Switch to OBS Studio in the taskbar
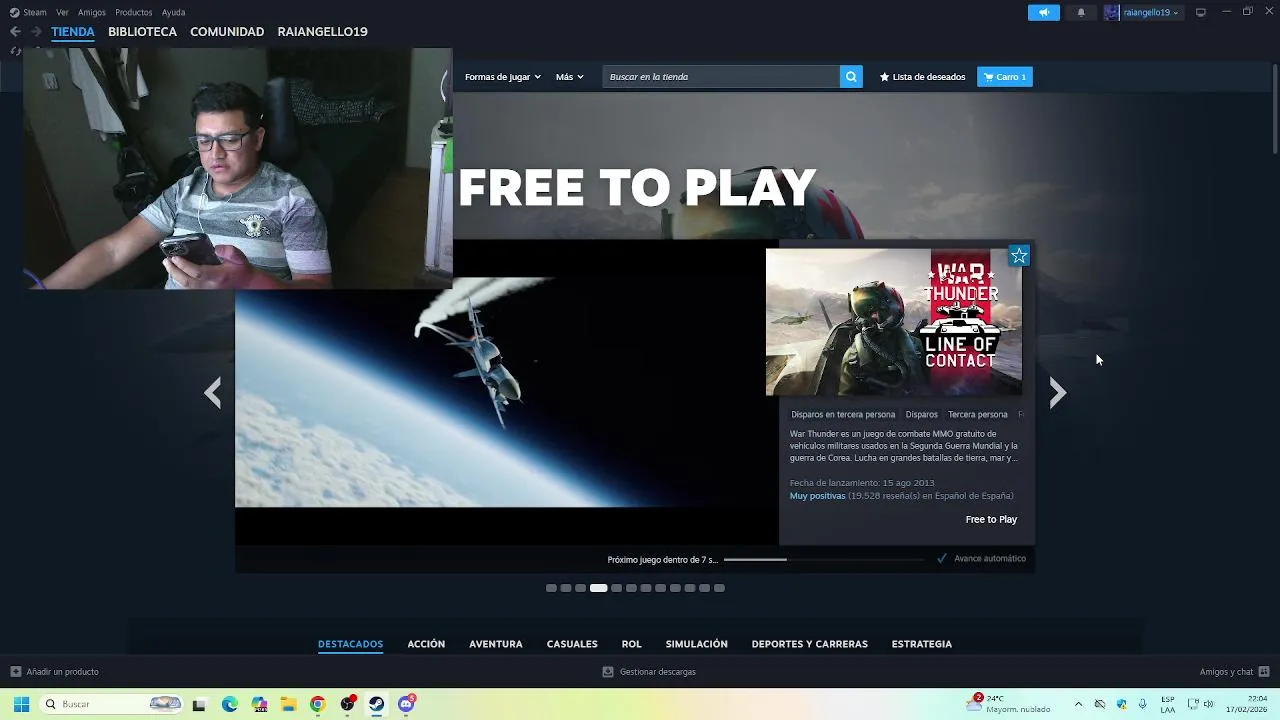Screen dimensions: 1280x720 tap(347, 704)
